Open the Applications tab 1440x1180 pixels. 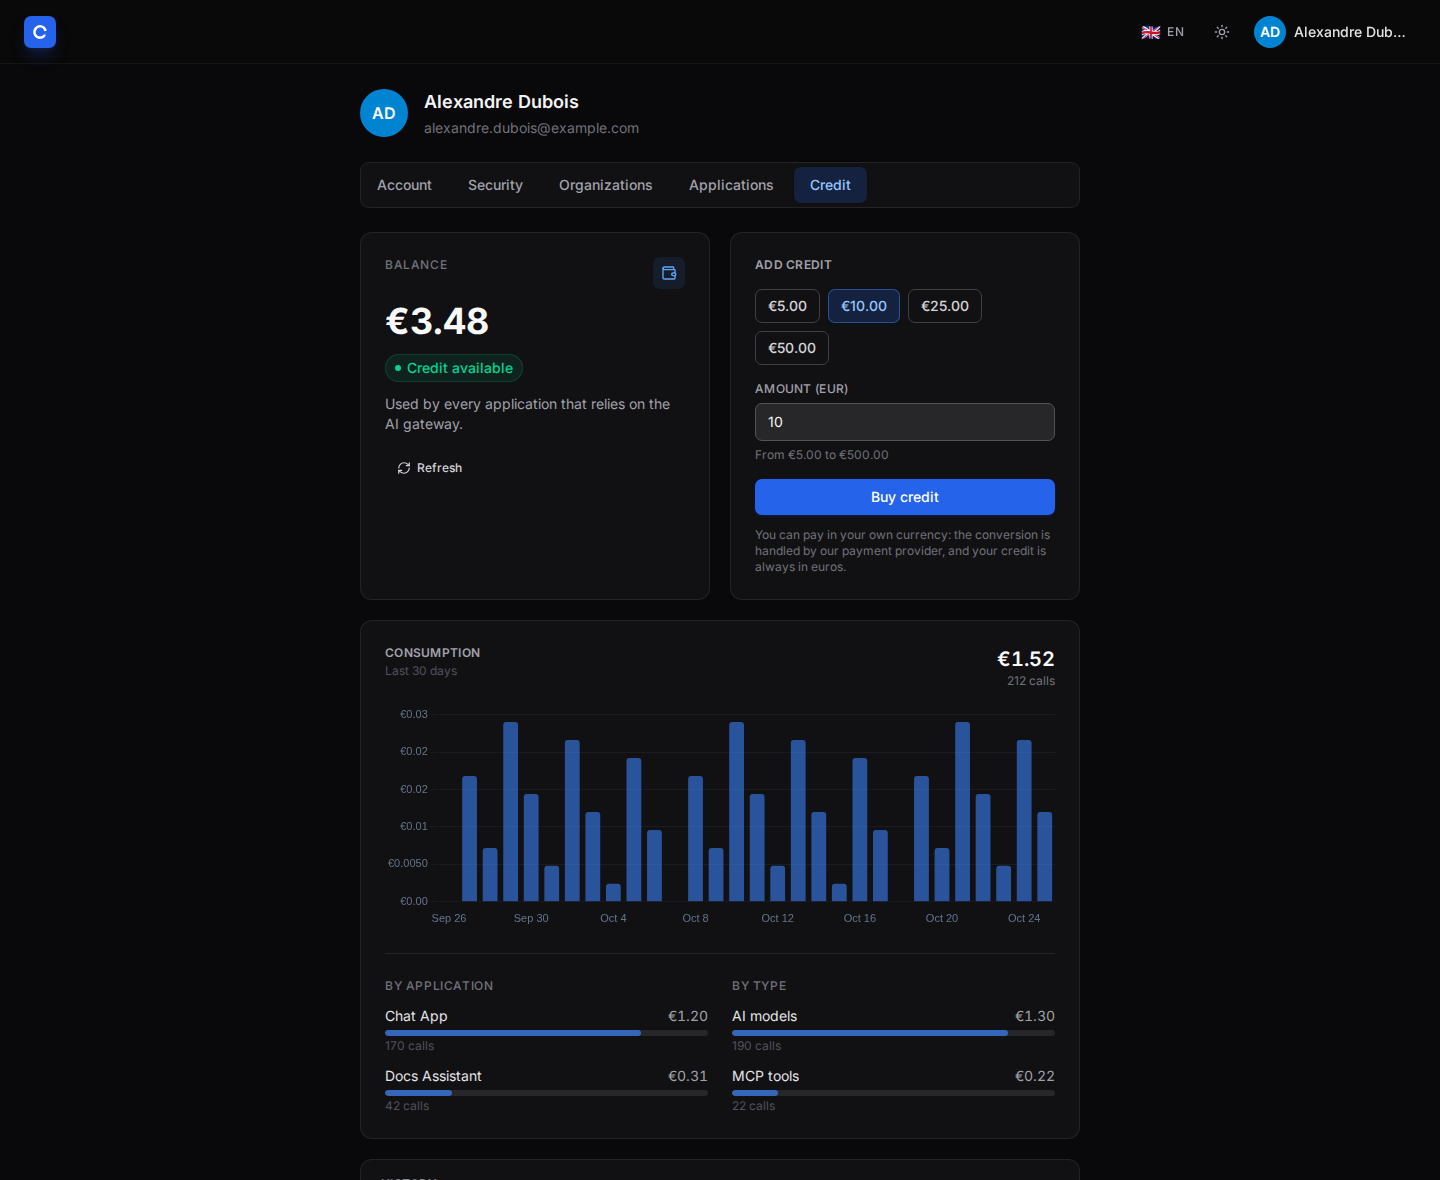731,185
